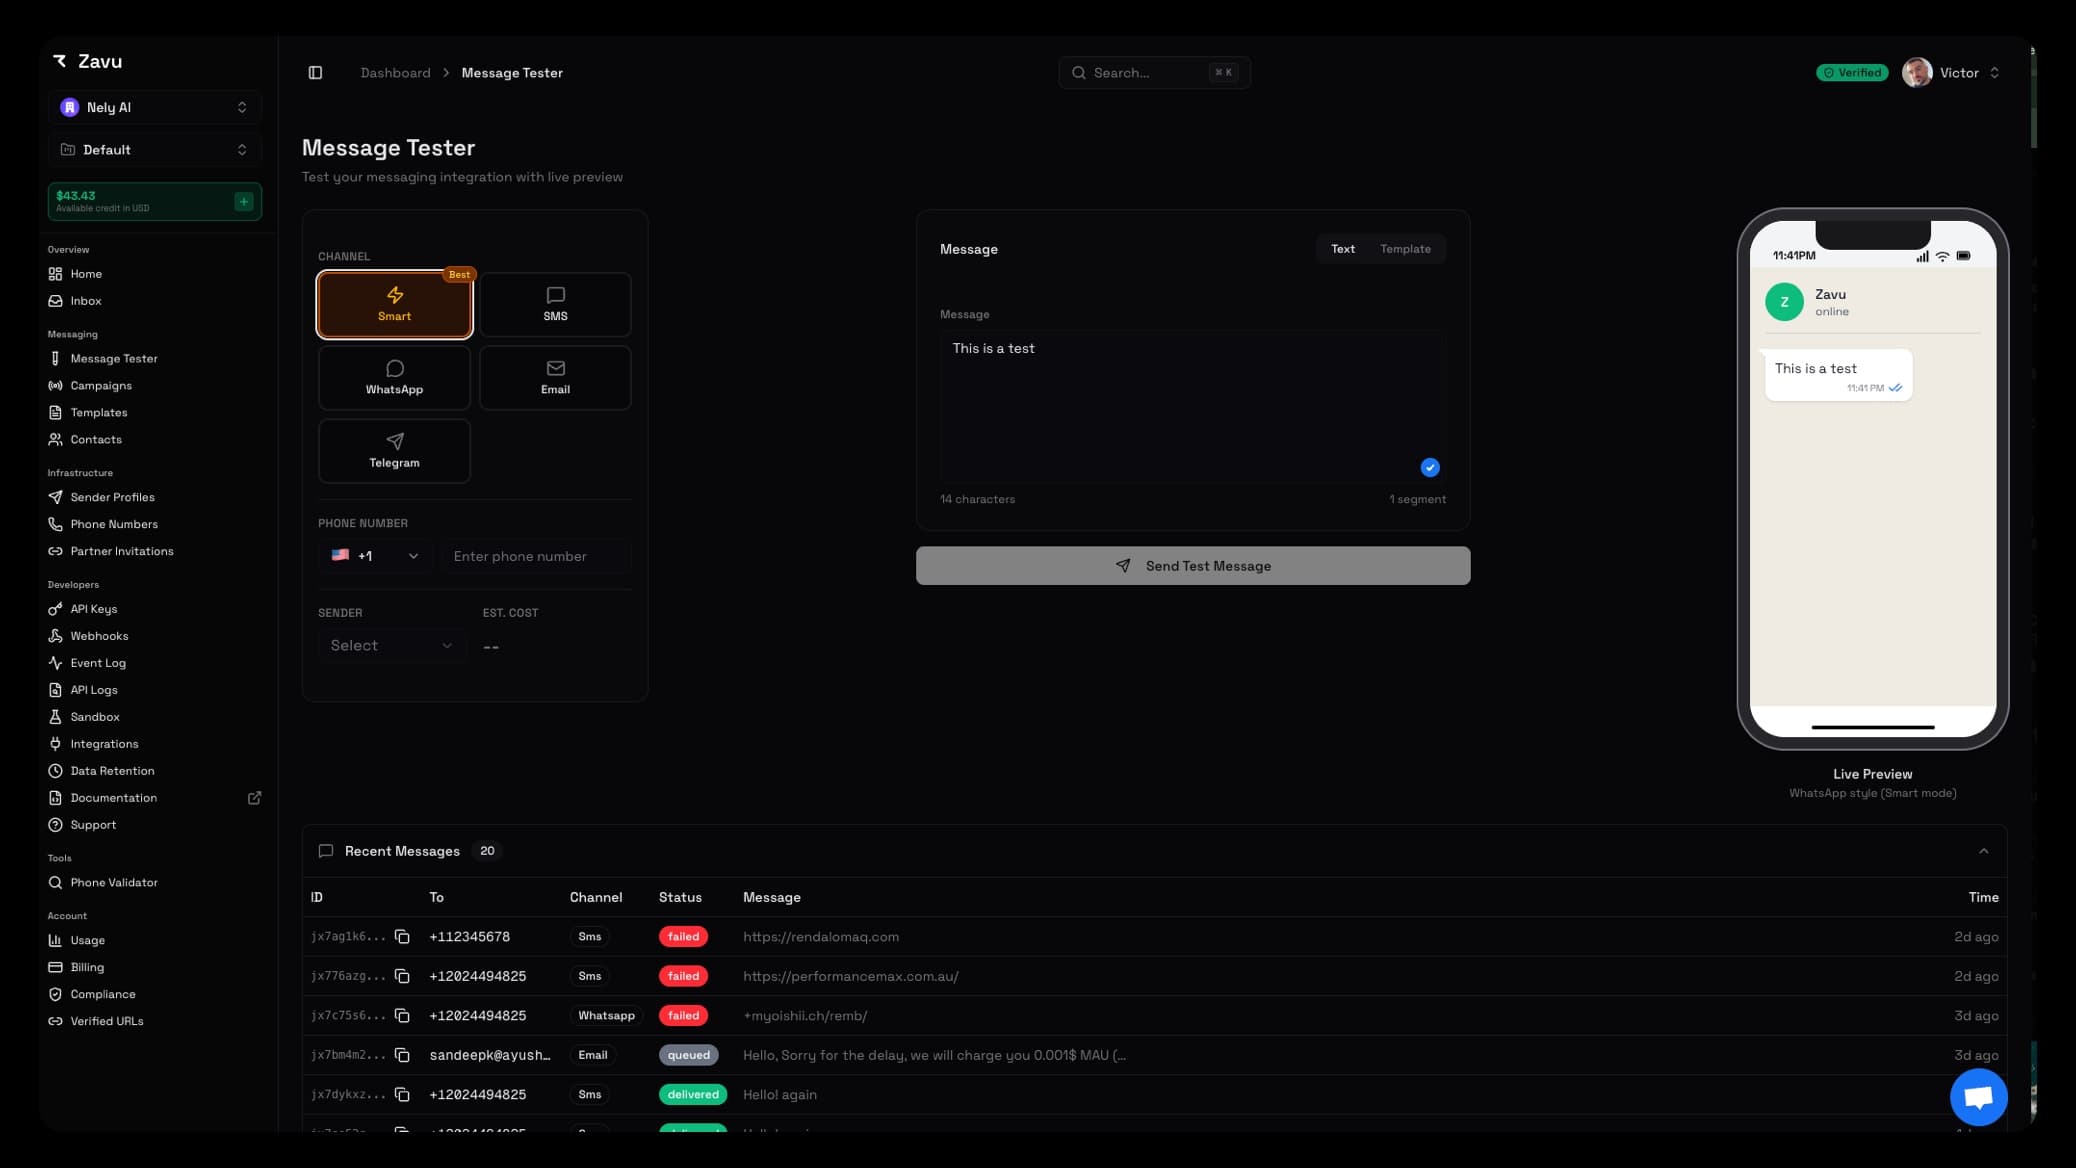Toggle the sidebar panel icon

pos(315,73)
